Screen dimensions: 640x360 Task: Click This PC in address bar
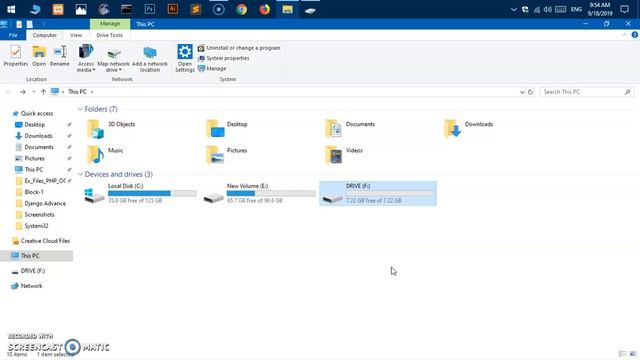77,92
